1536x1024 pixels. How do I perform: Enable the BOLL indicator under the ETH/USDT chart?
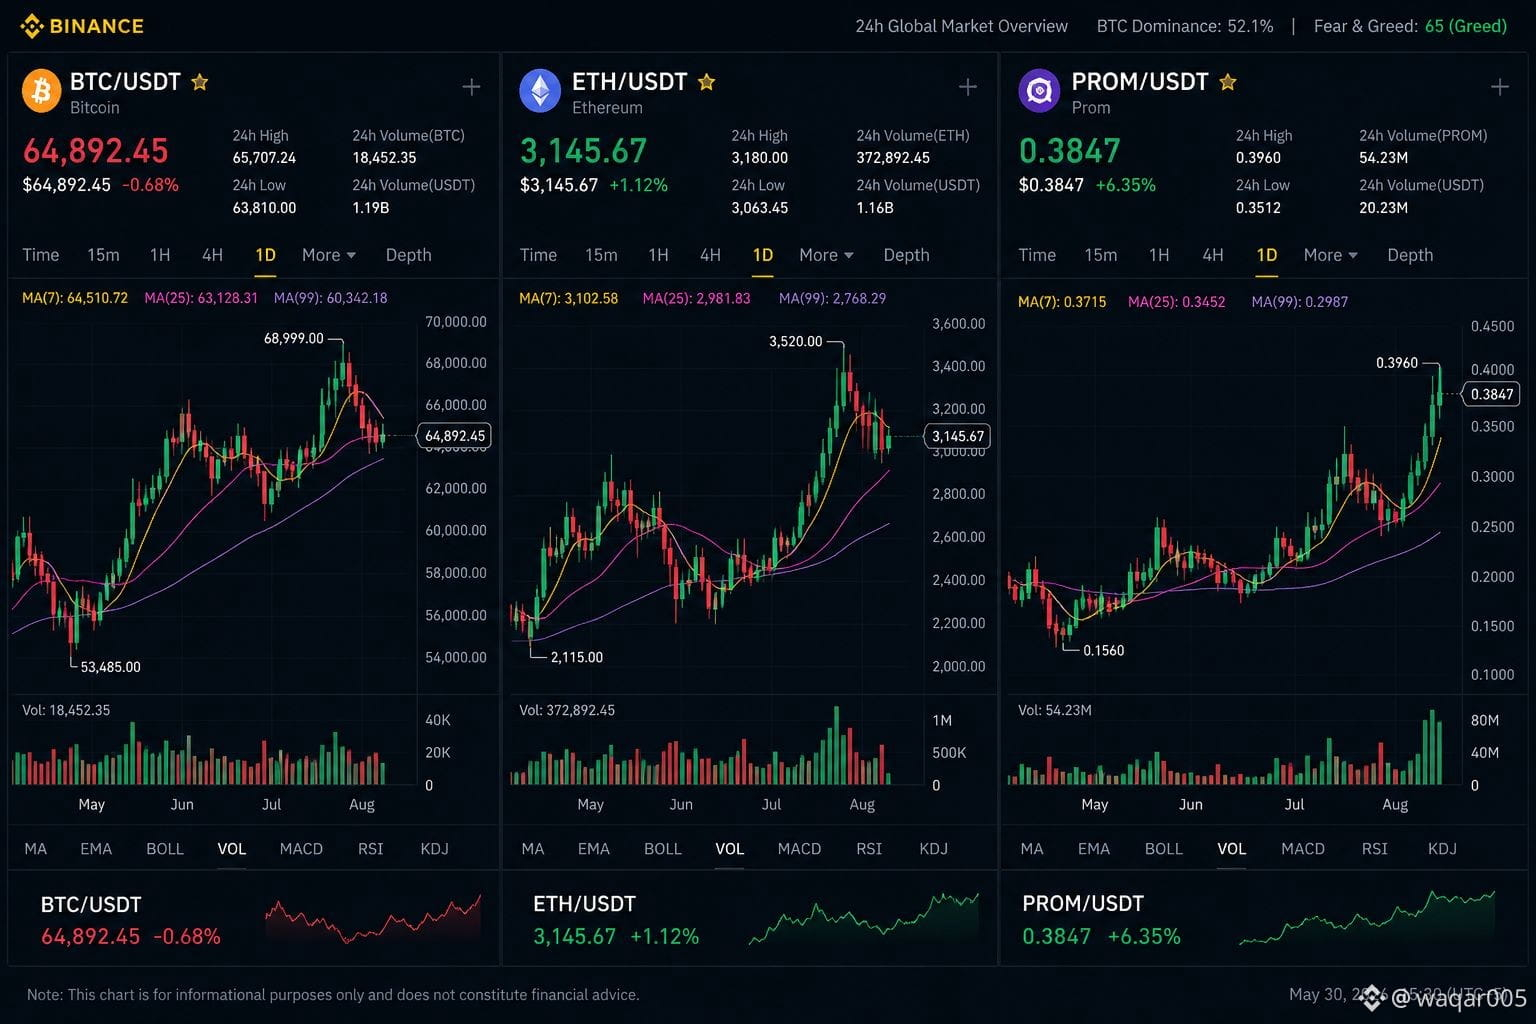click(663, 849)
